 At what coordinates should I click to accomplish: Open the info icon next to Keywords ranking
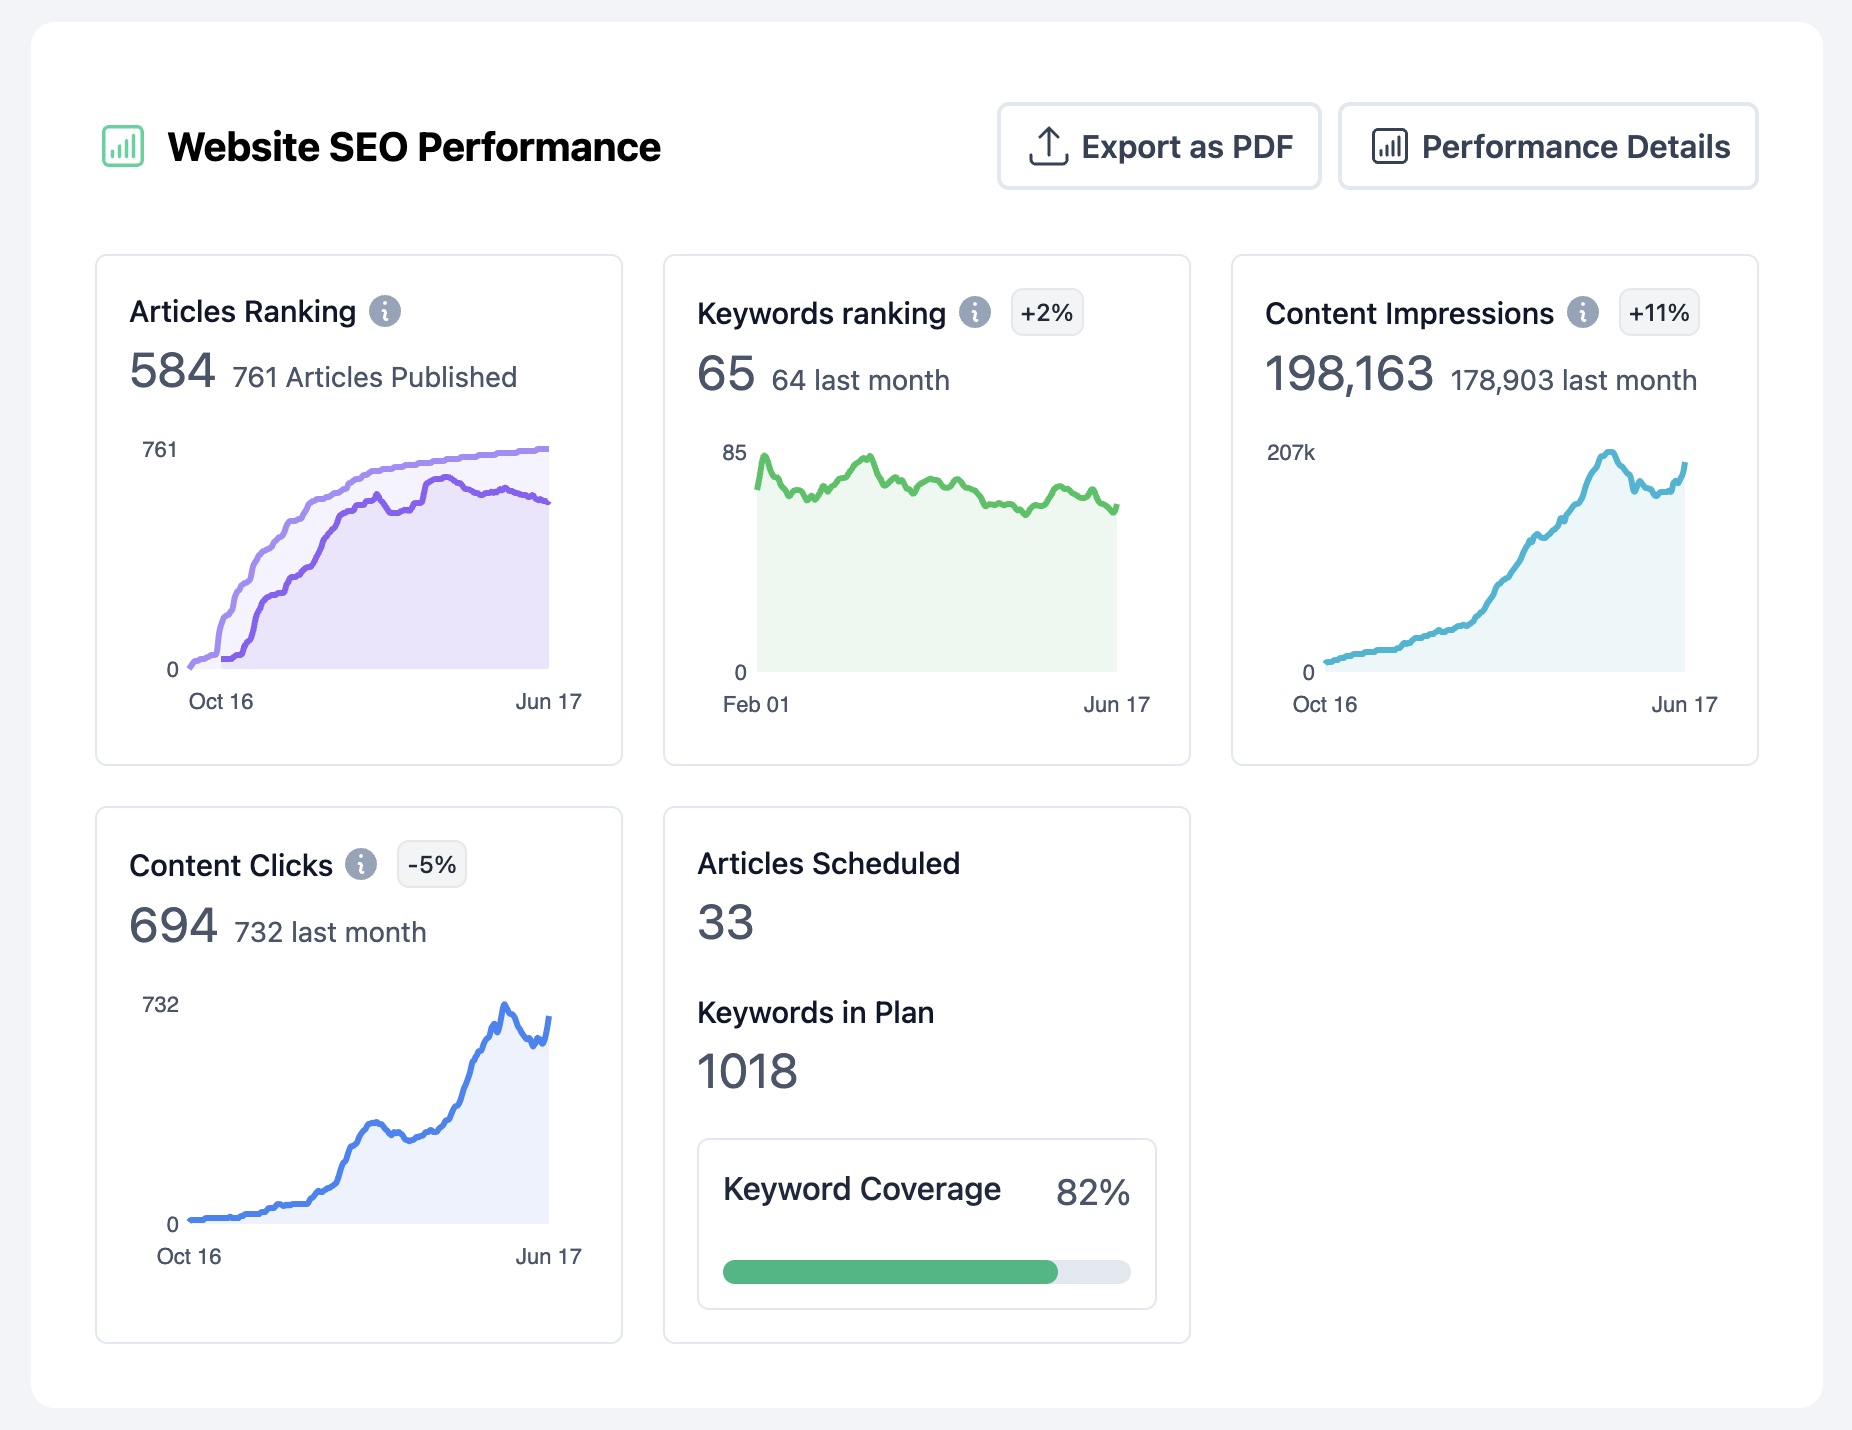[975, 313]
